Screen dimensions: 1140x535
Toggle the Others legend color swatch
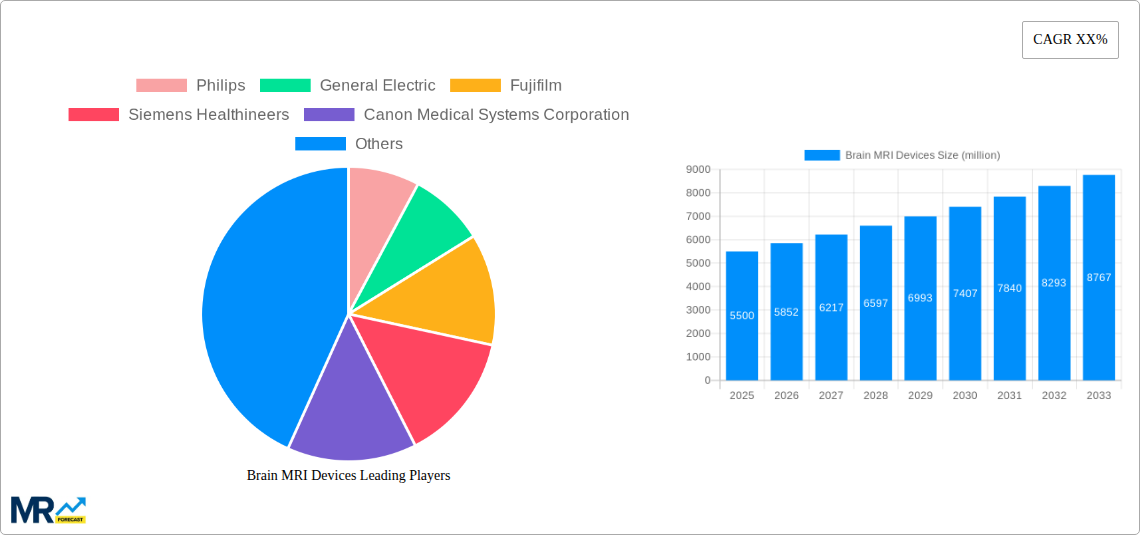[321, 144]
